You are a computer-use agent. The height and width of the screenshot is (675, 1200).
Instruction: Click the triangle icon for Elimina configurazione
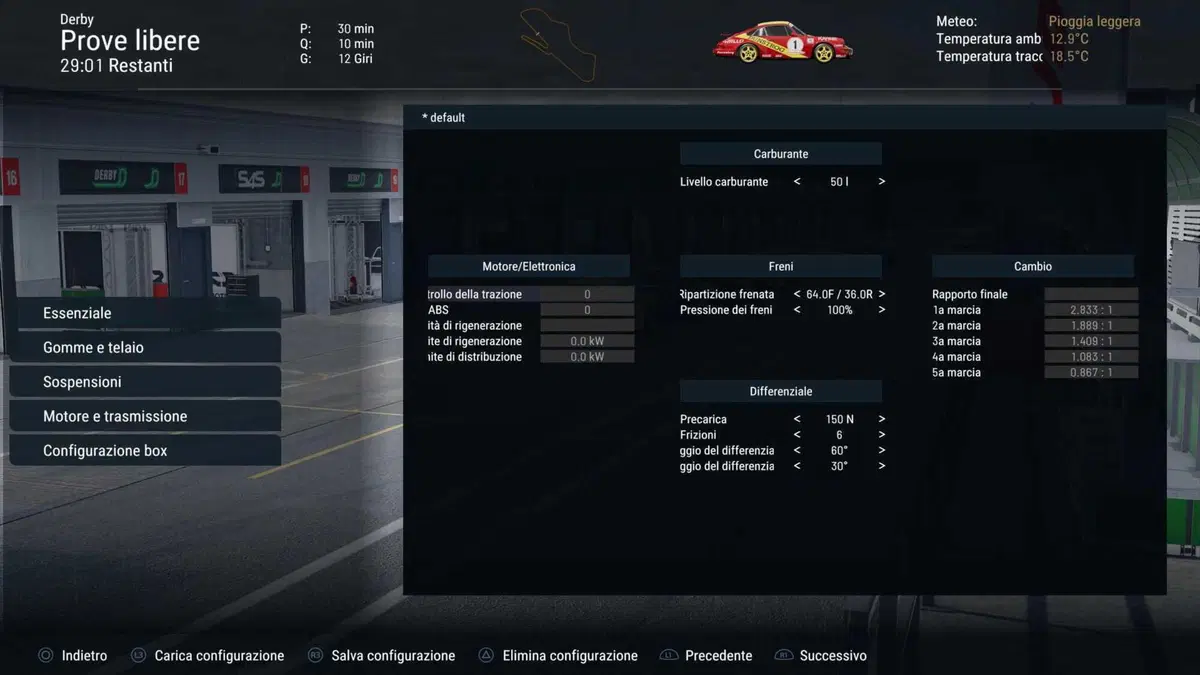coord(486,656)
